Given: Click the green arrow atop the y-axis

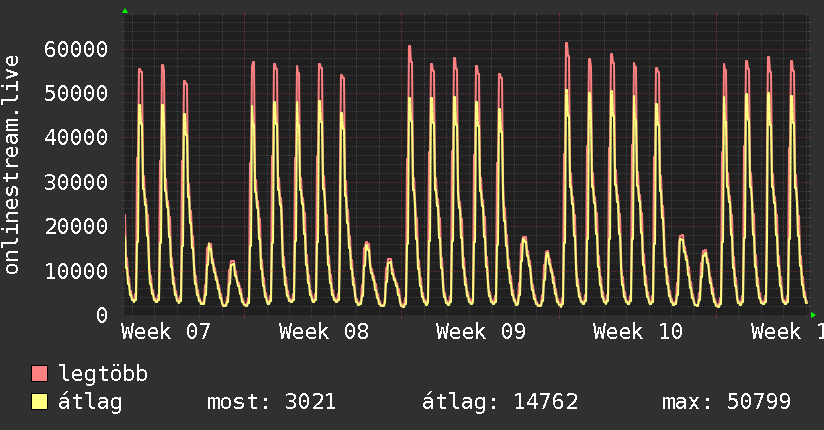Looking at the screenshot, I should coord(125,11).
